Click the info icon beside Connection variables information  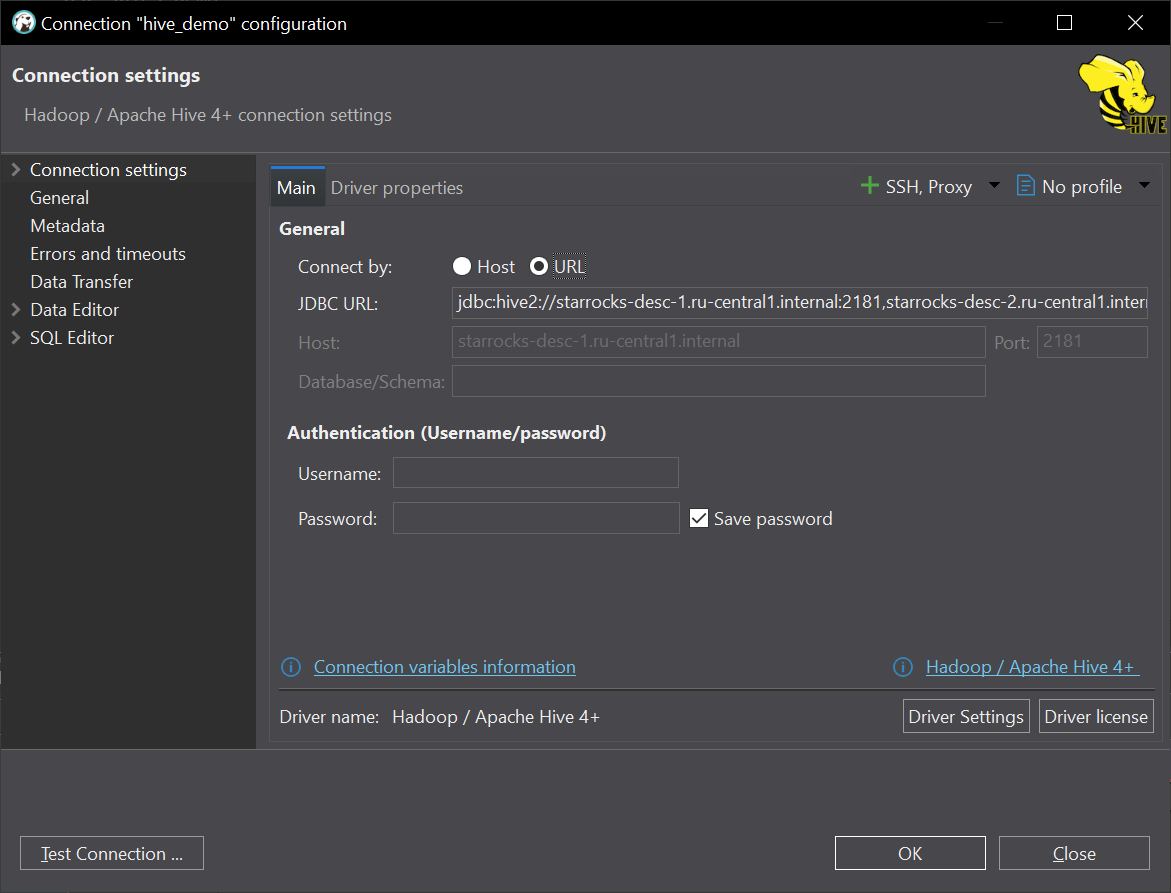[x=291, y=667]
